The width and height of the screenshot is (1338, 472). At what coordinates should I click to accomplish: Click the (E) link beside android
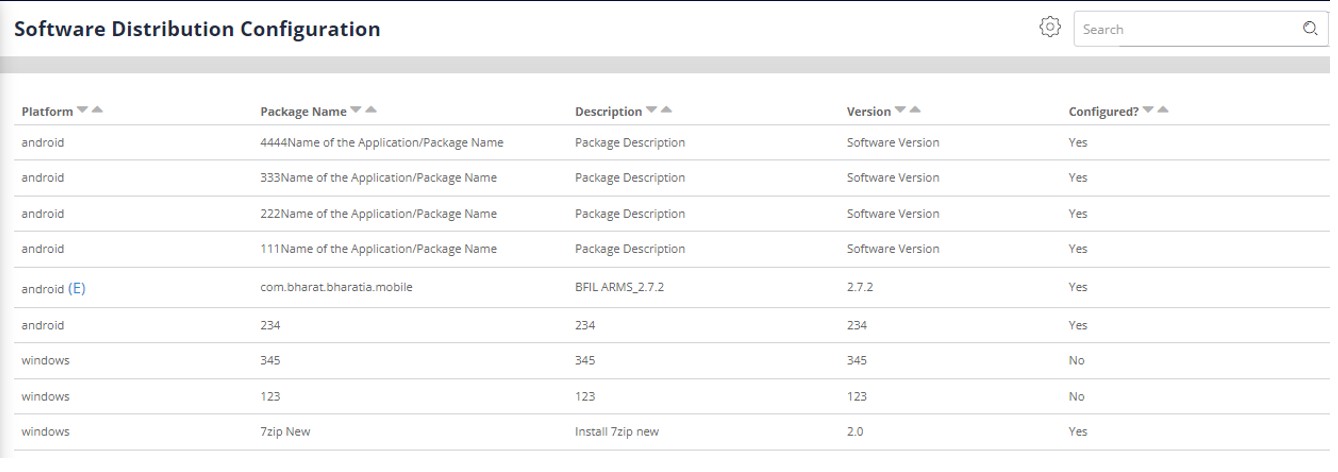(77, 288)
